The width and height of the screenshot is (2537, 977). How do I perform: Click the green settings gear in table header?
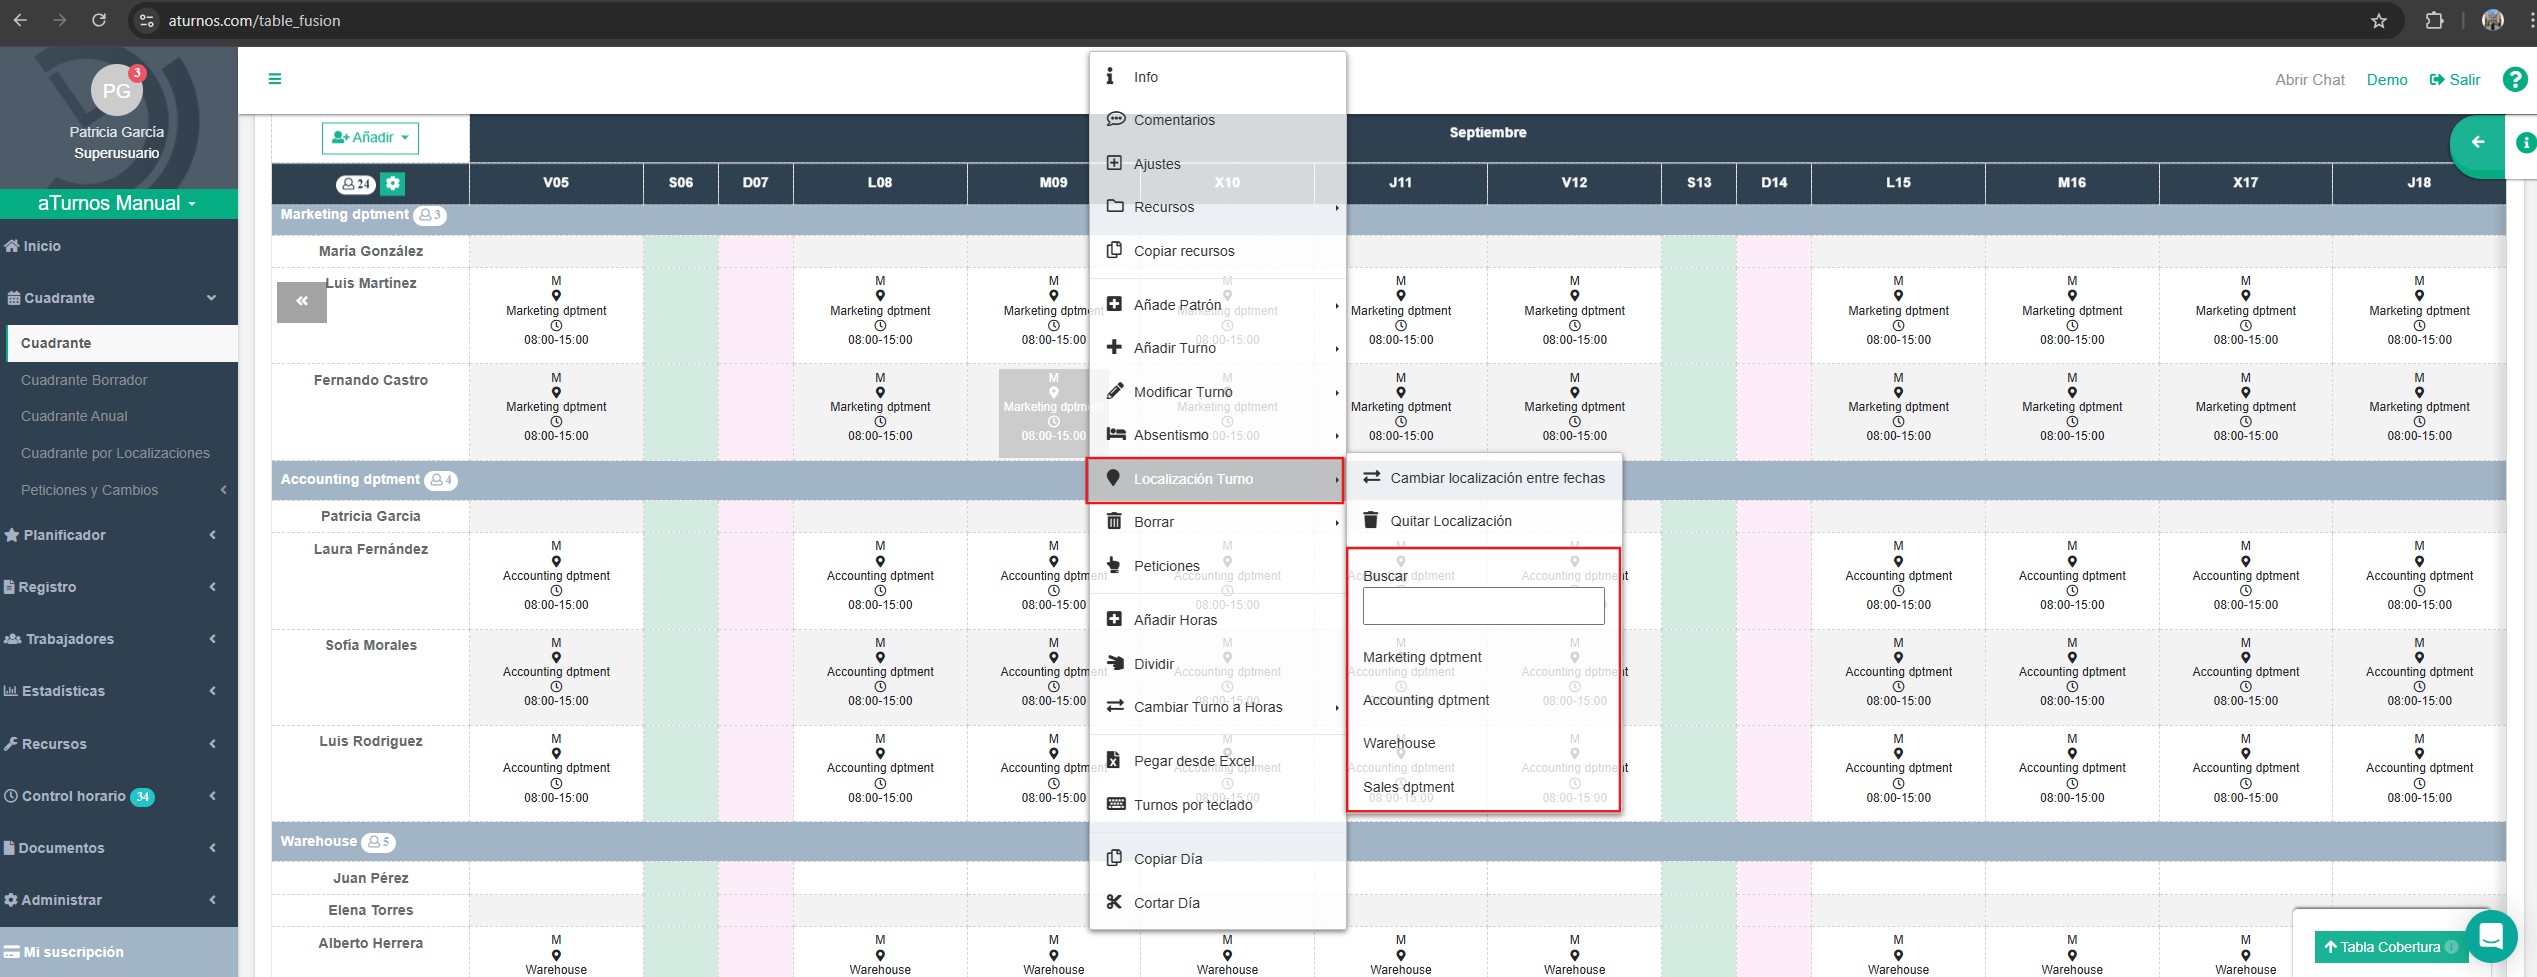[393, 183]
